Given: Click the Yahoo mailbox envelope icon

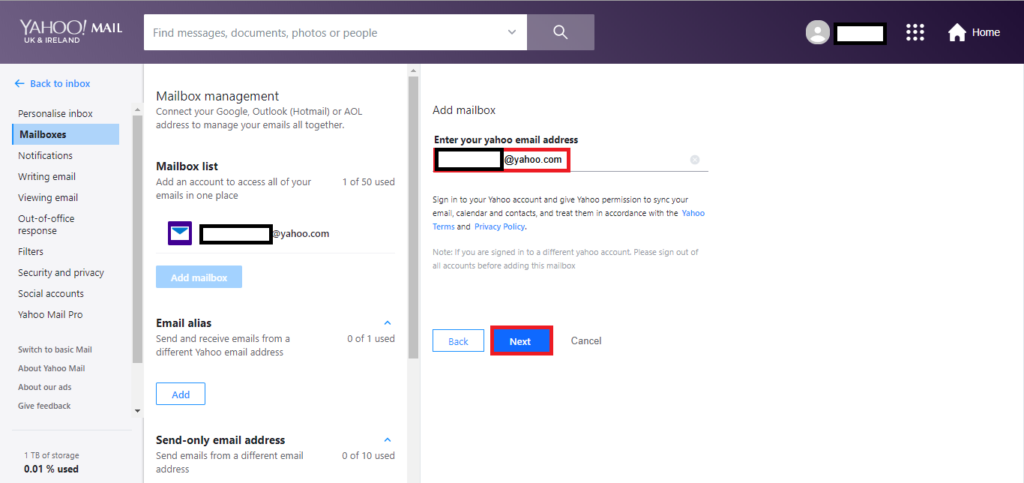Looking at the screenshot, I should [179, 234].
